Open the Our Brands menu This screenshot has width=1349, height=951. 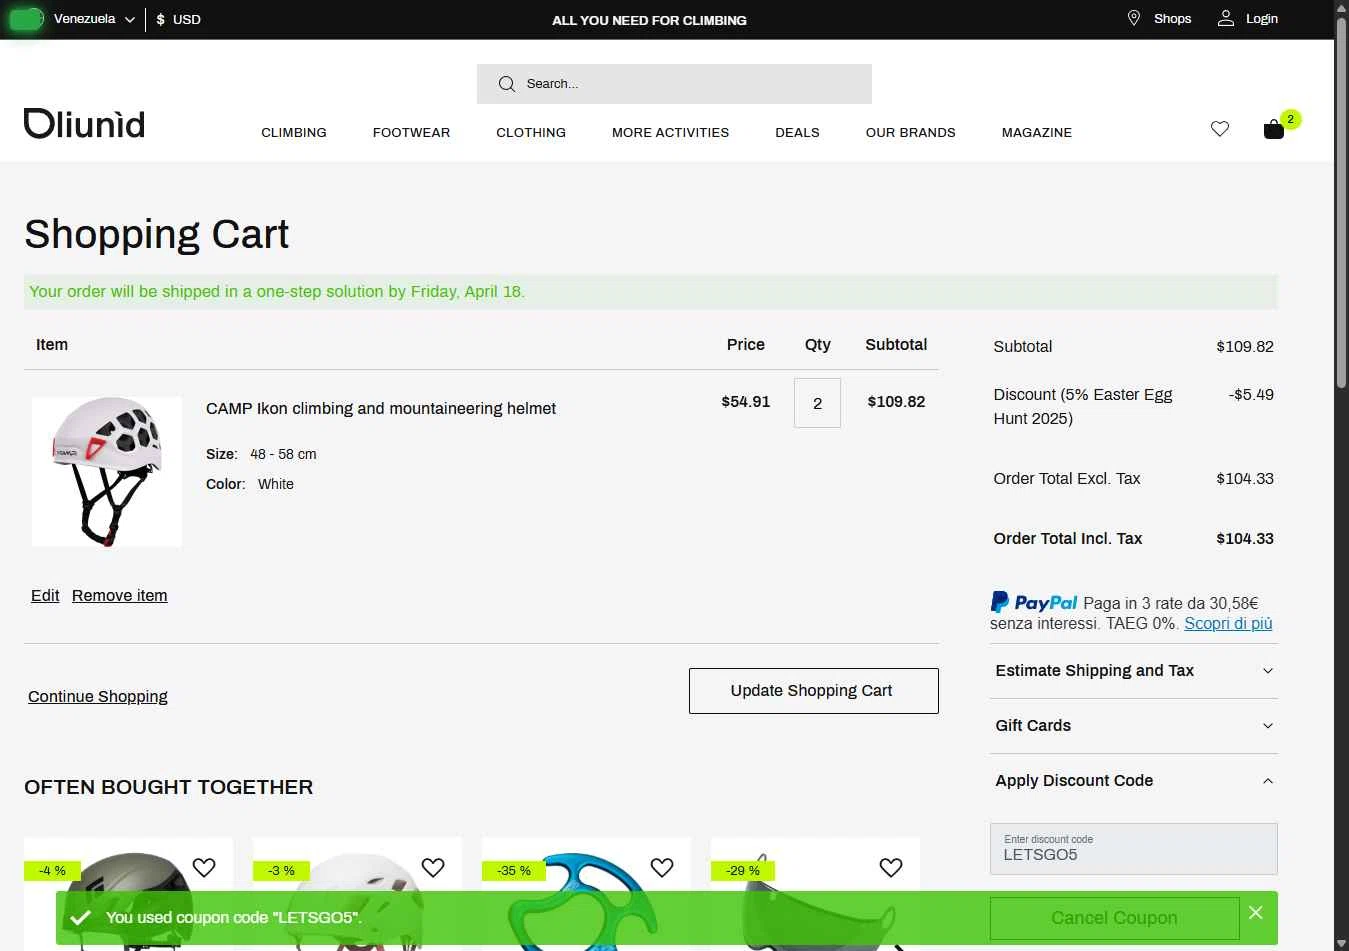tap(911, 132)
